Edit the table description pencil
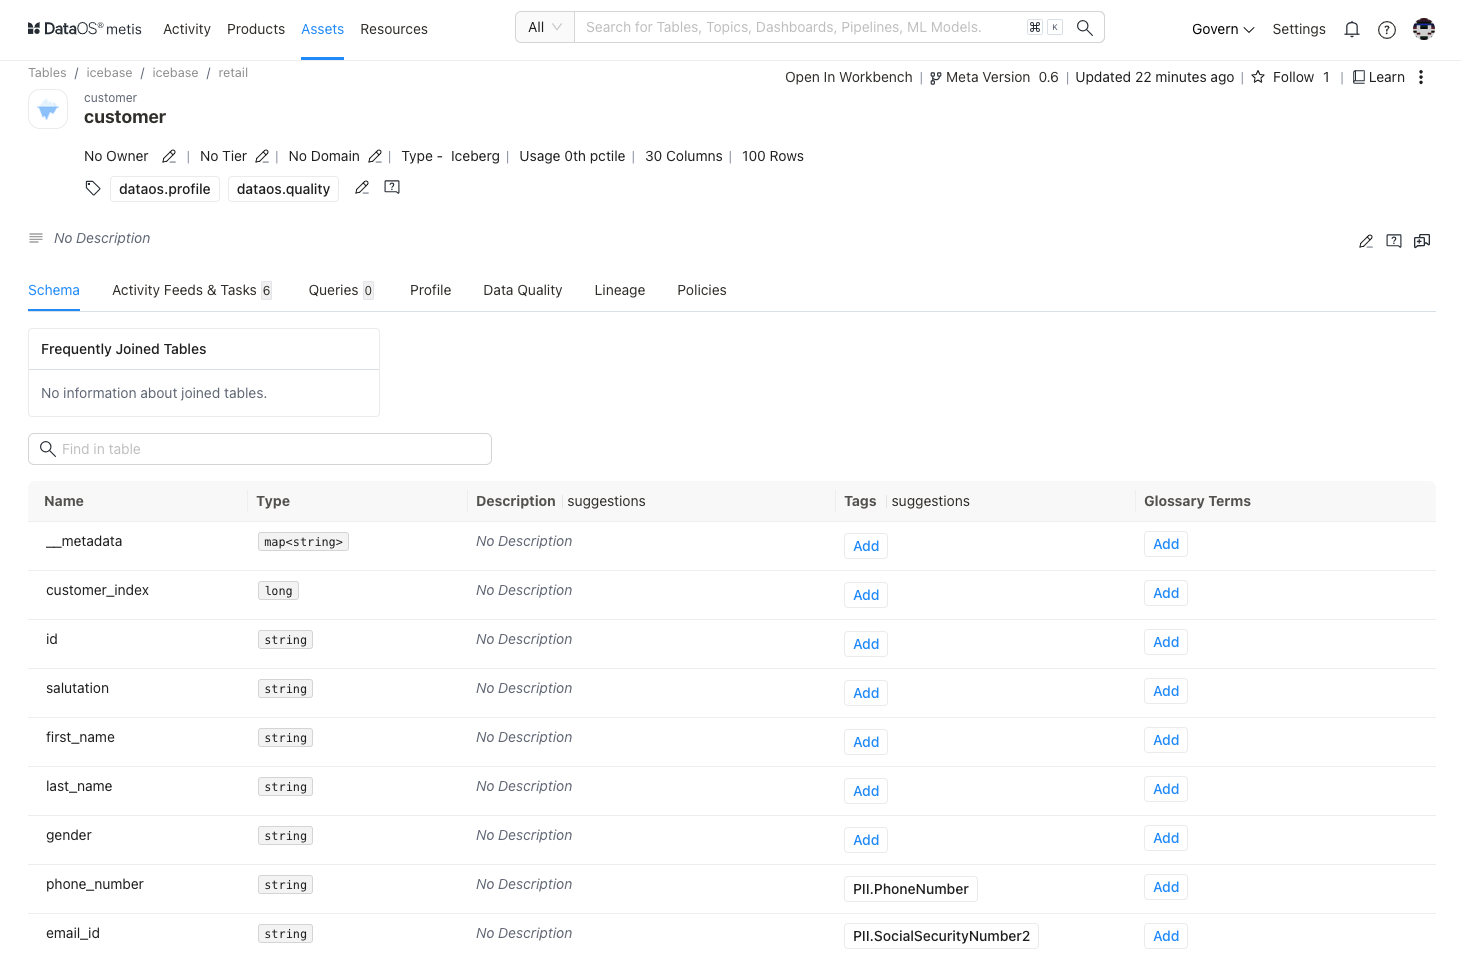 coord(1366,241)
